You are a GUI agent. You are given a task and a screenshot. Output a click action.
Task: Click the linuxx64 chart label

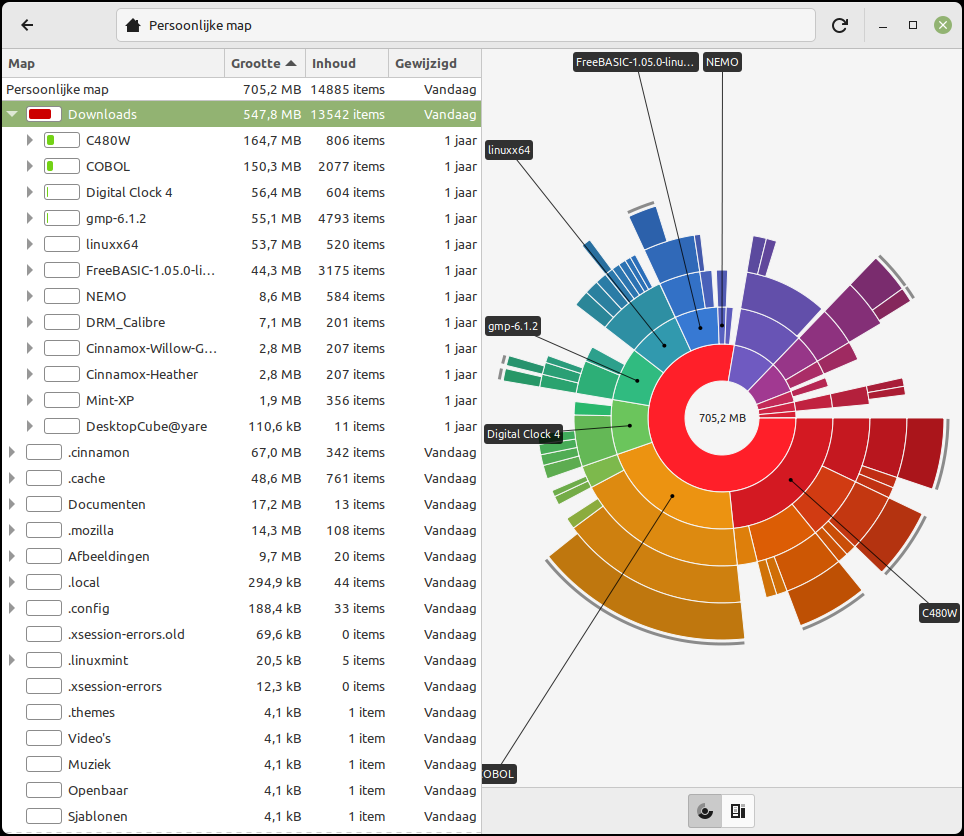pyautogui.click(x=508, y=150)
